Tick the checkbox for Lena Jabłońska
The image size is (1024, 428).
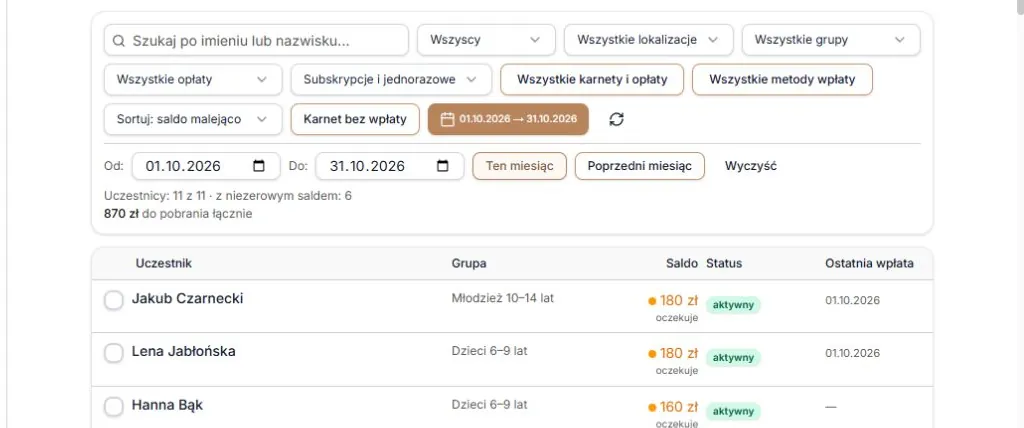pyautogui.click(x=114, y=354)
